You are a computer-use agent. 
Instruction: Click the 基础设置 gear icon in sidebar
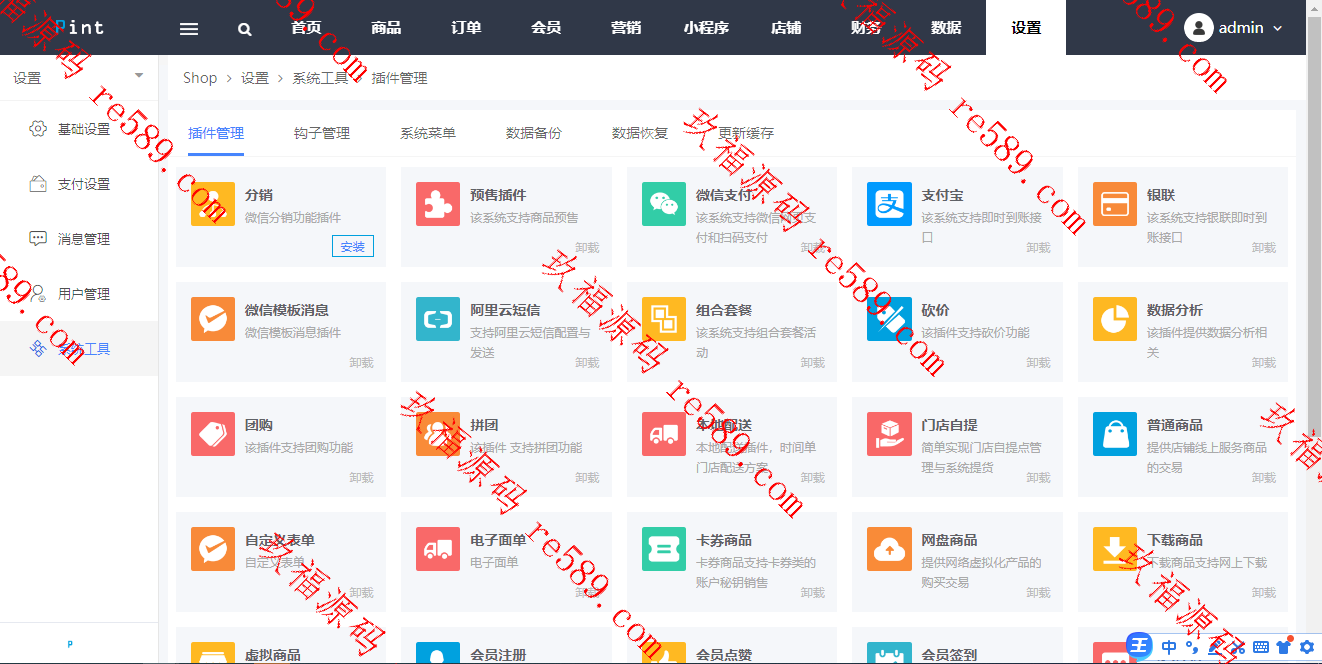tap(38, 129)
